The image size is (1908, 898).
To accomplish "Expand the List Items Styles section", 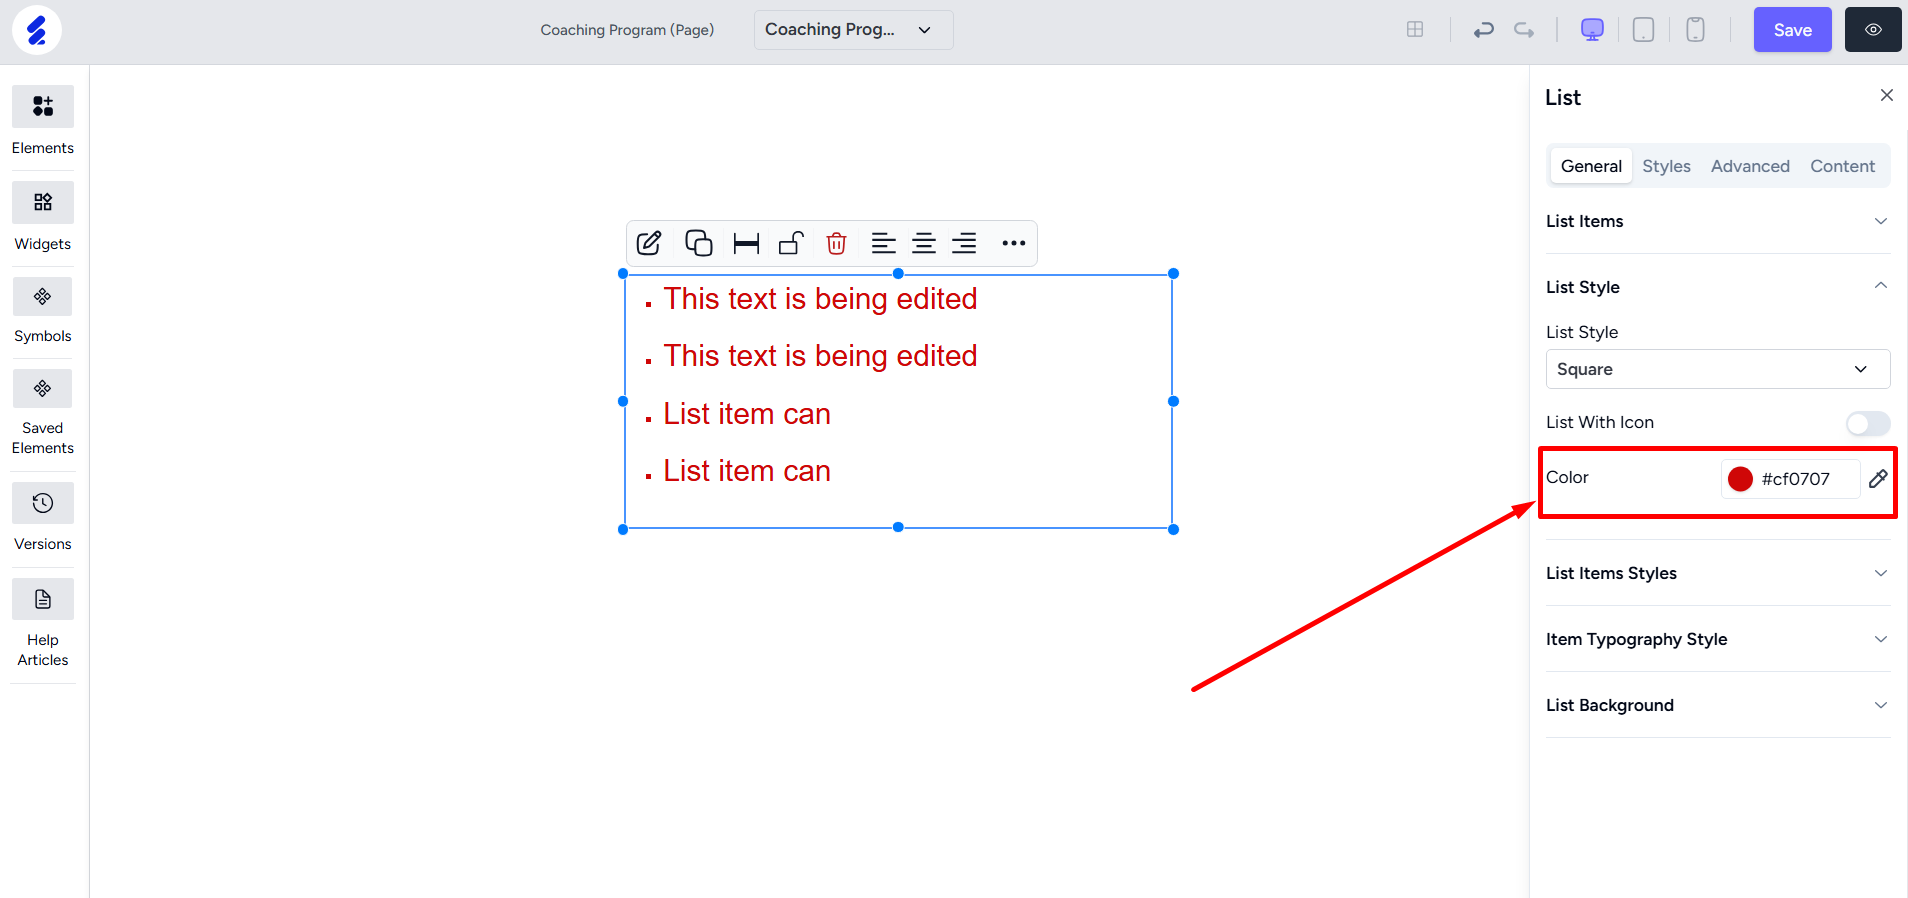I will pyautogui.click(x=1718, y=573).
